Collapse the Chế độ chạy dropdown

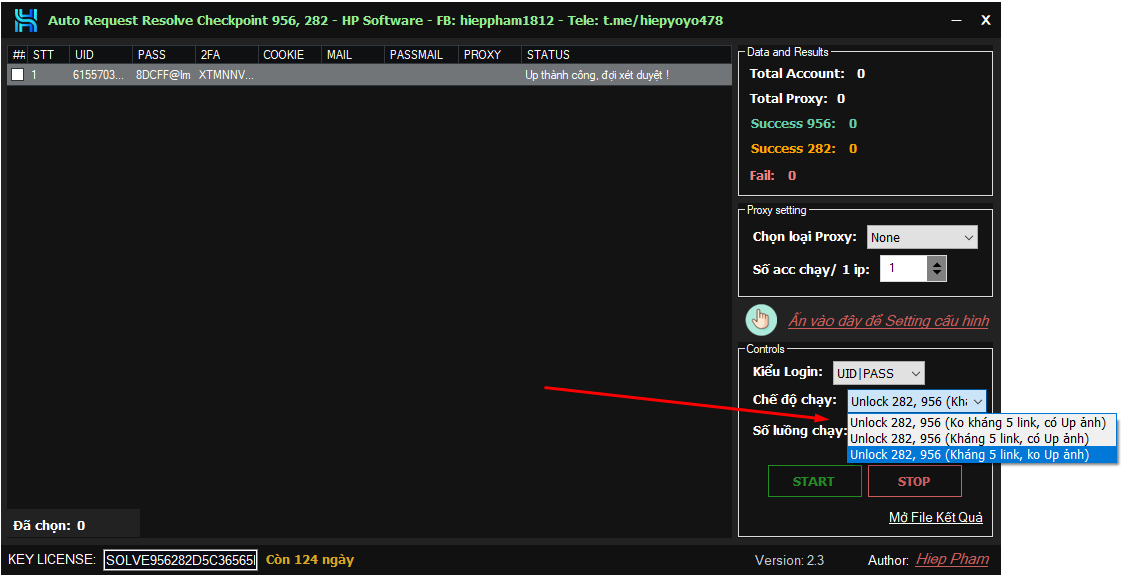click(x=976, y=401)
